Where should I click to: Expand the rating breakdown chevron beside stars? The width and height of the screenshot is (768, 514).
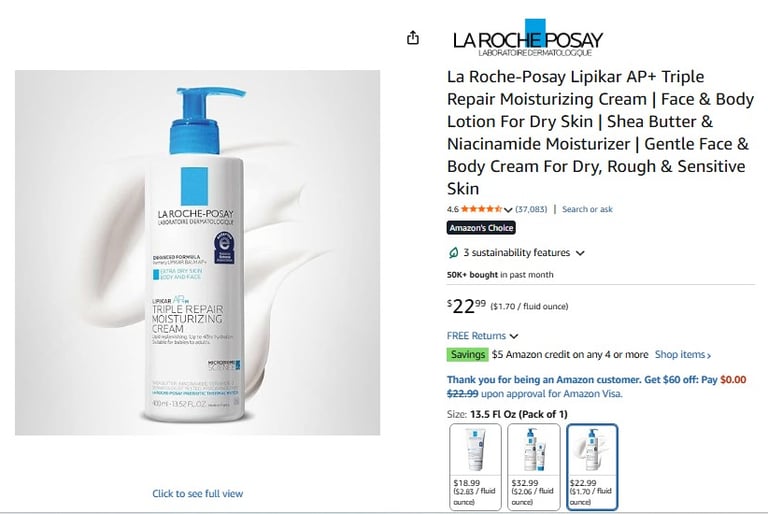click(508, 210)
